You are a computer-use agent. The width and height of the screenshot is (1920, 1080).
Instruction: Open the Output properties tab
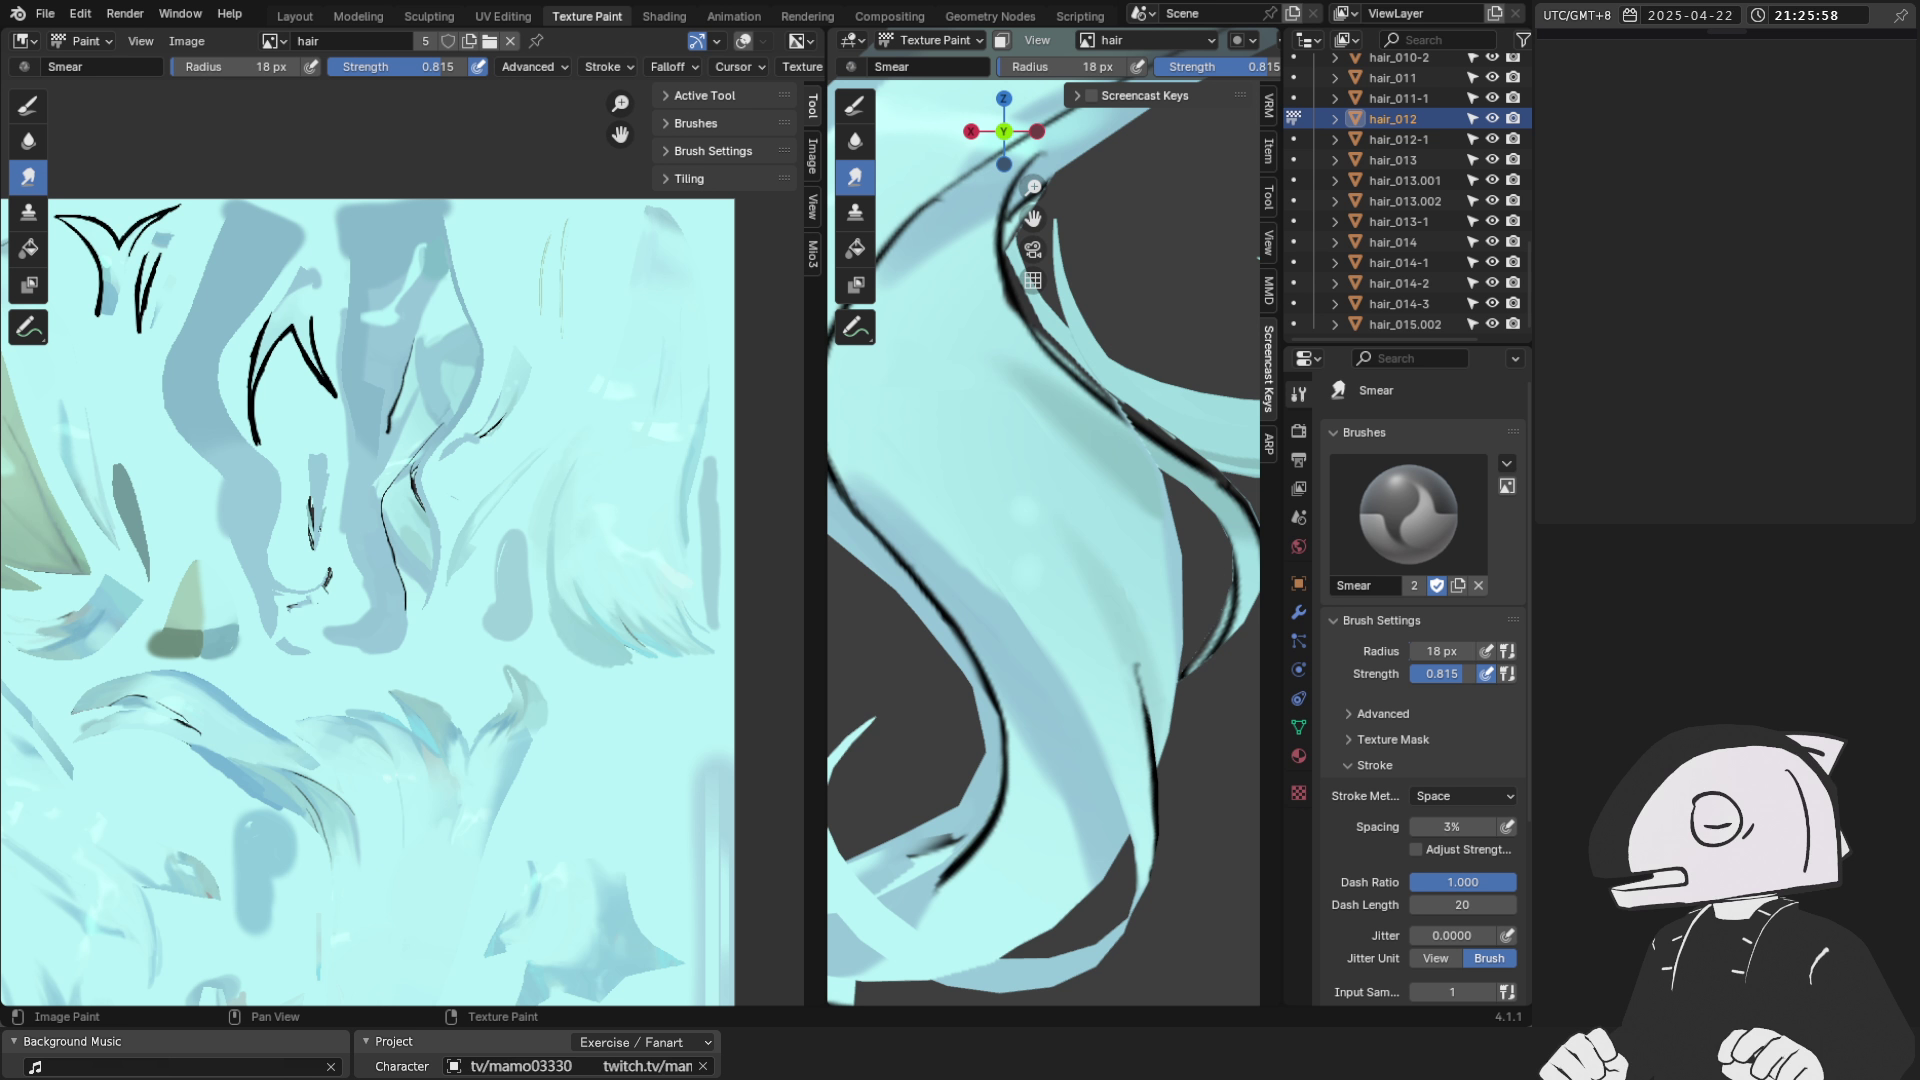tap(1299, 460)
